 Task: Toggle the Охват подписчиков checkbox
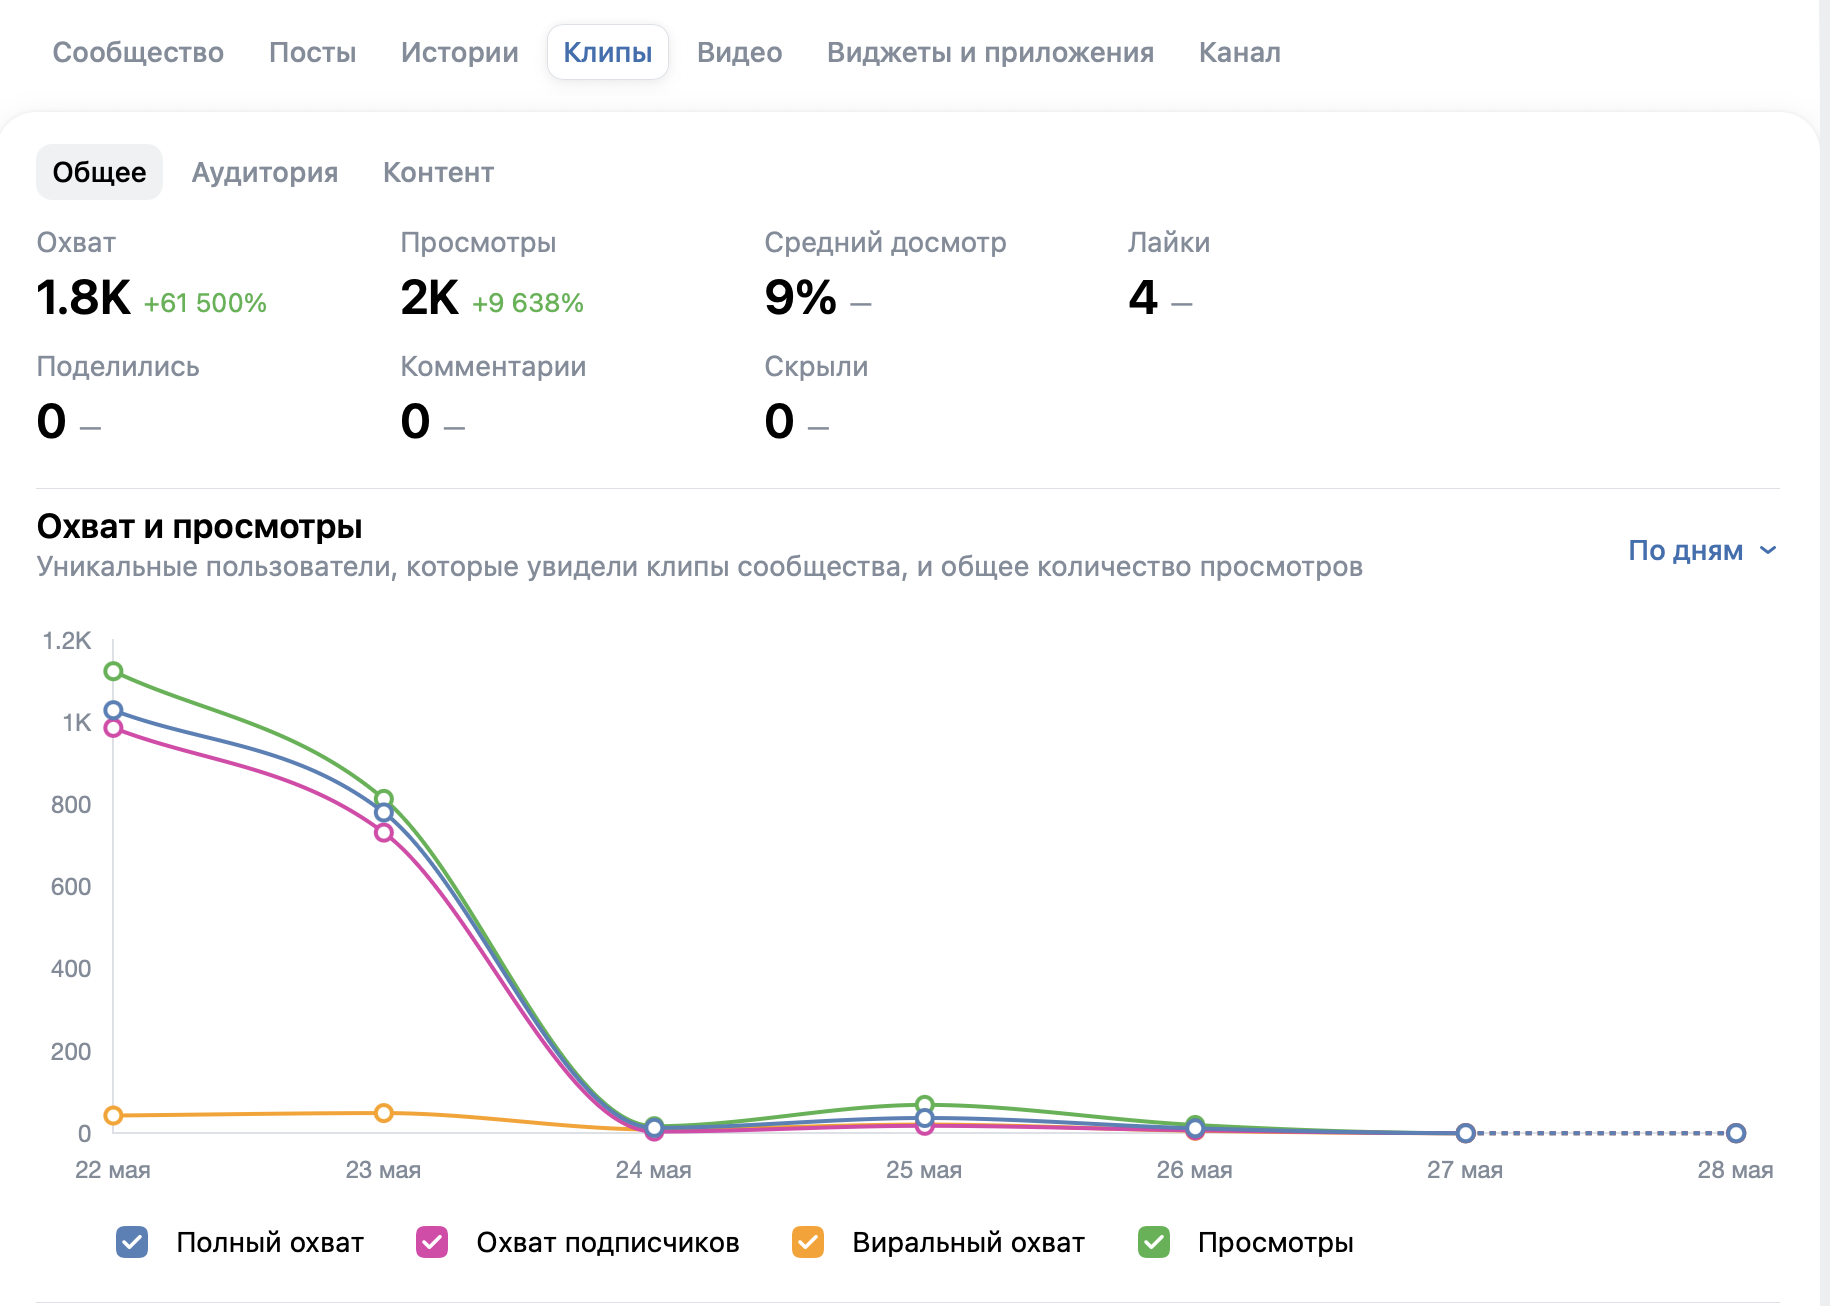click(432, 1242)
